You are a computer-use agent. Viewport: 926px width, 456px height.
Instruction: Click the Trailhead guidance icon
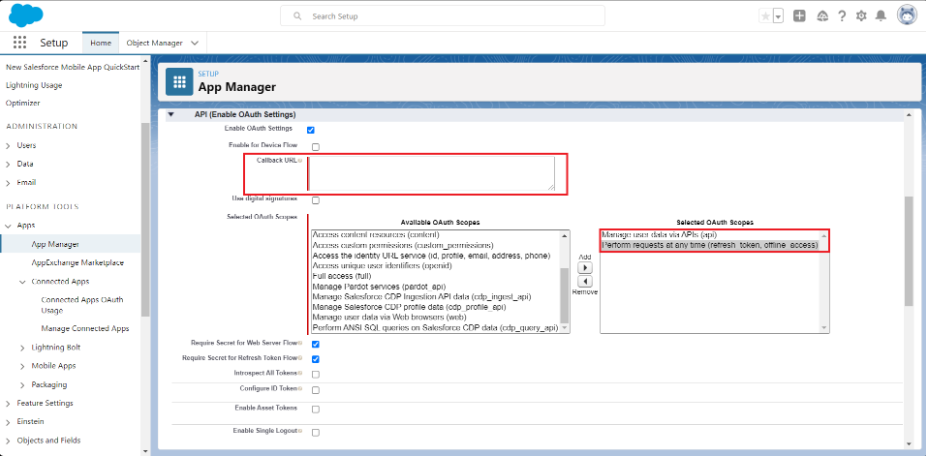[822, 17]
